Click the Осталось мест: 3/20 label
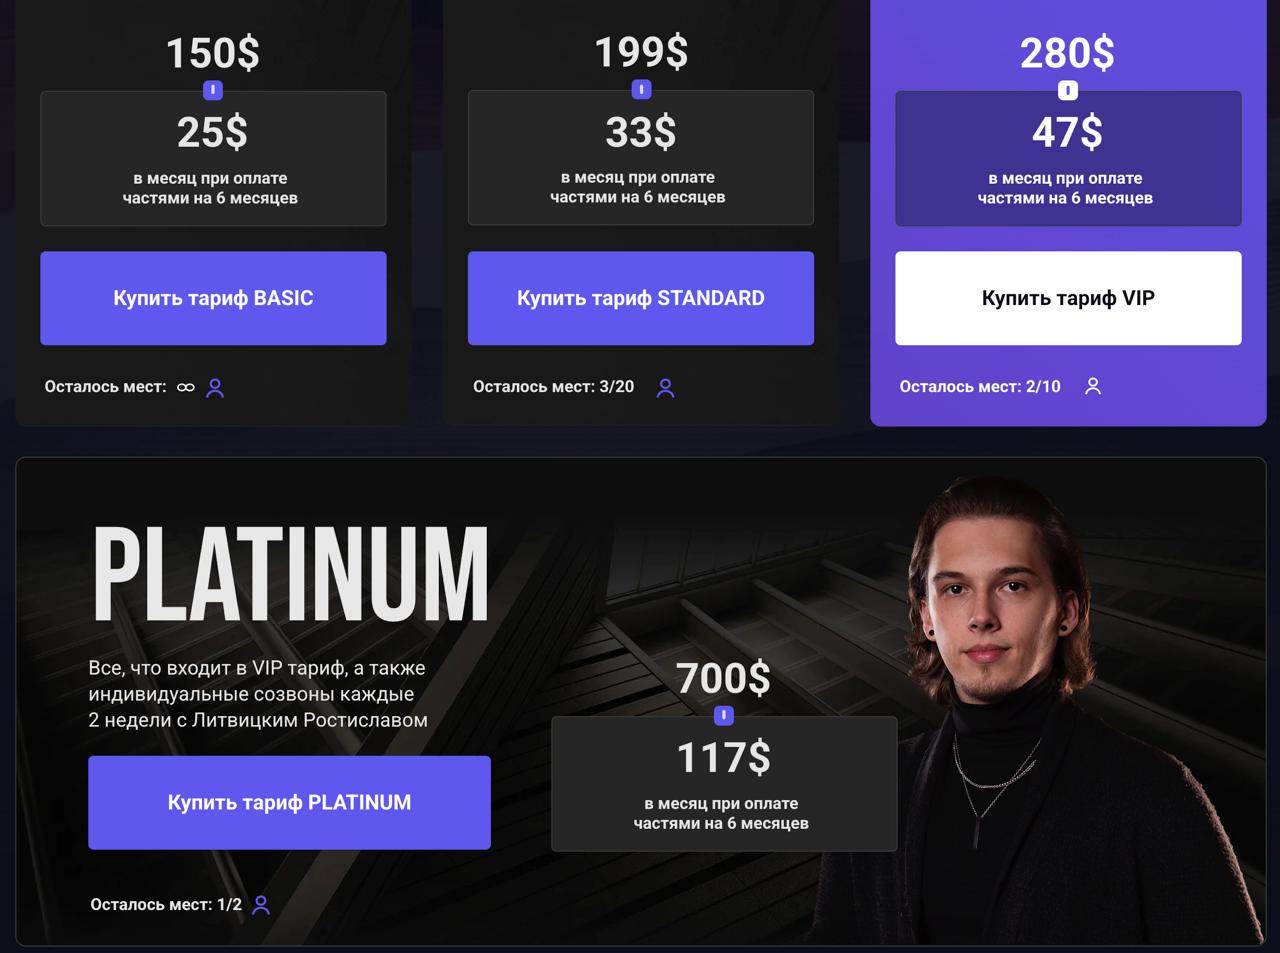The width and height of the screenshot is (1280, 953). pos(553,387)
